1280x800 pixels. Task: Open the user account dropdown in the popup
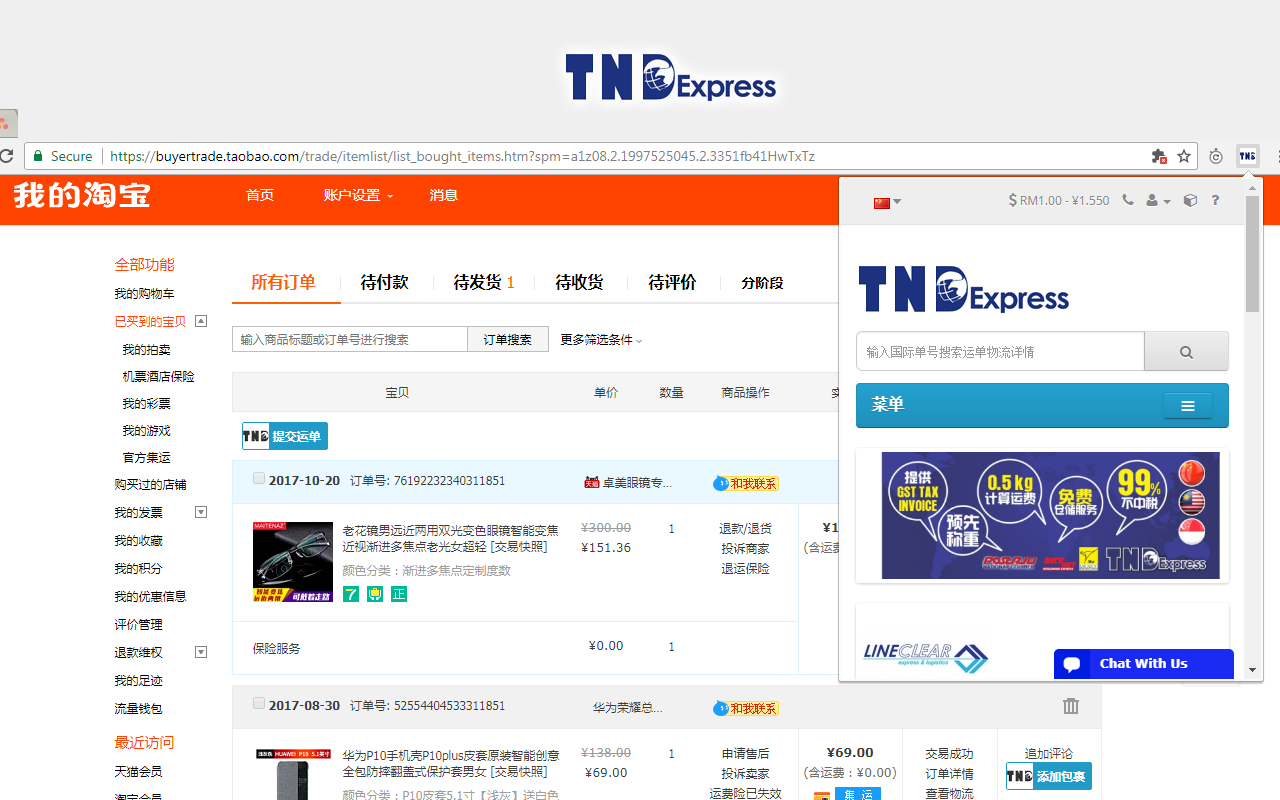(x=1158, y=200)
